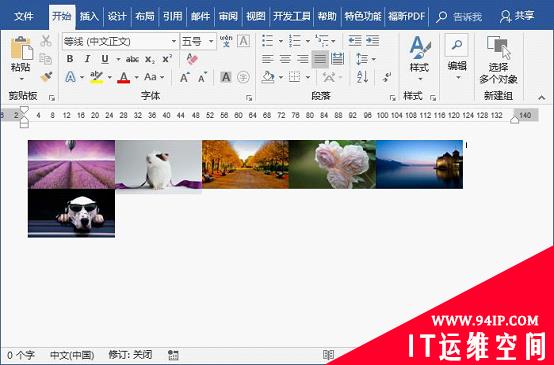Show or hide paragraph marks
Viewport: 554px width, 365px height.
[387, 77]
